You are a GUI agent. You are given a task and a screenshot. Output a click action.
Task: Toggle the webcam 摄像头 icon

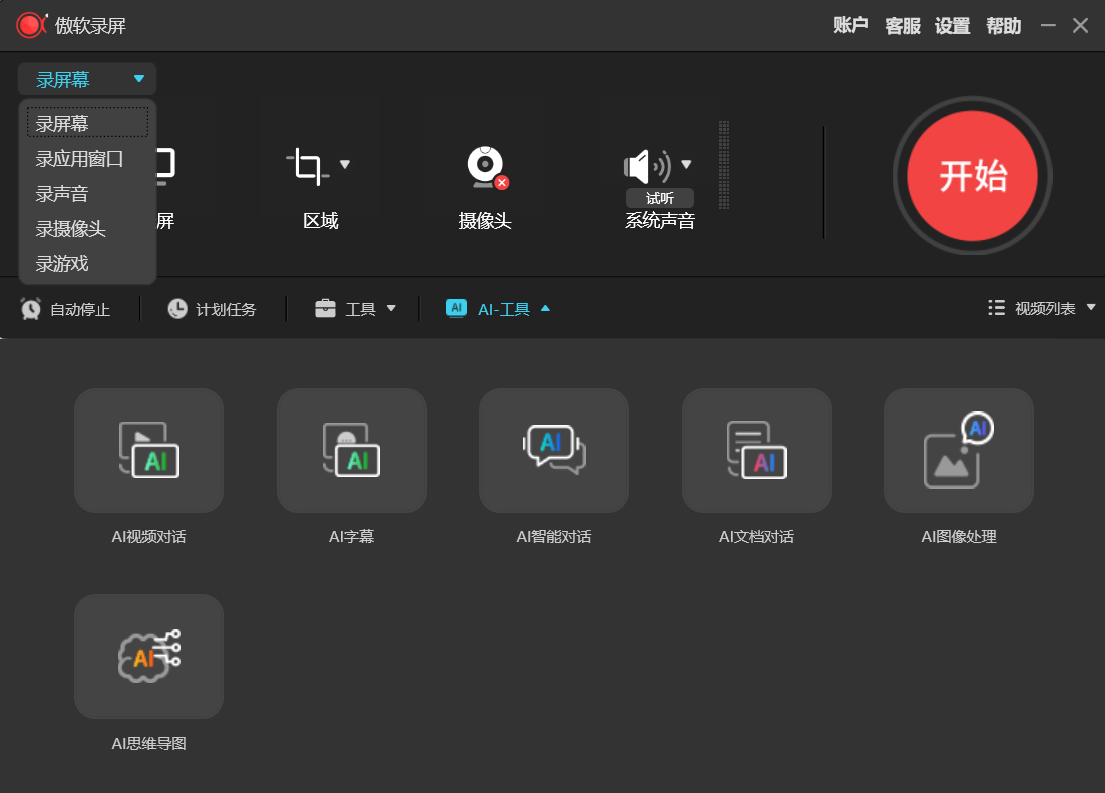[487, 168]
